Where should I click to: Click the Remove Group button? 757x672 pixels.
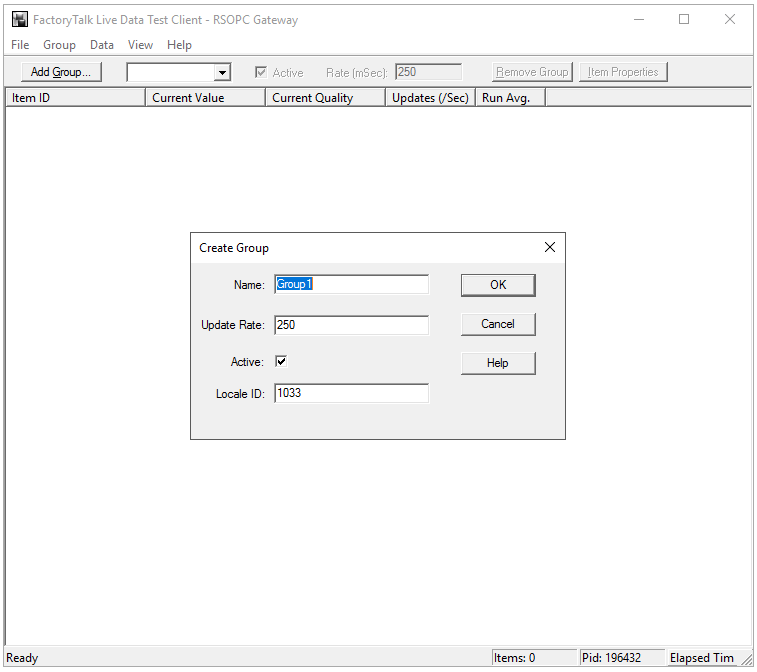[532, 72]
